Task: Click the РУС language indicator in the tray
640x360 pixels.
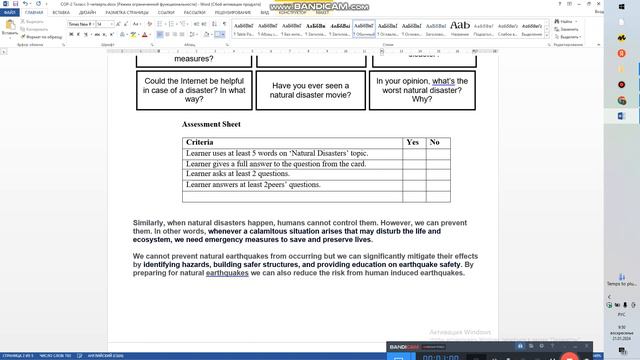Action: (x=621, y=315)
